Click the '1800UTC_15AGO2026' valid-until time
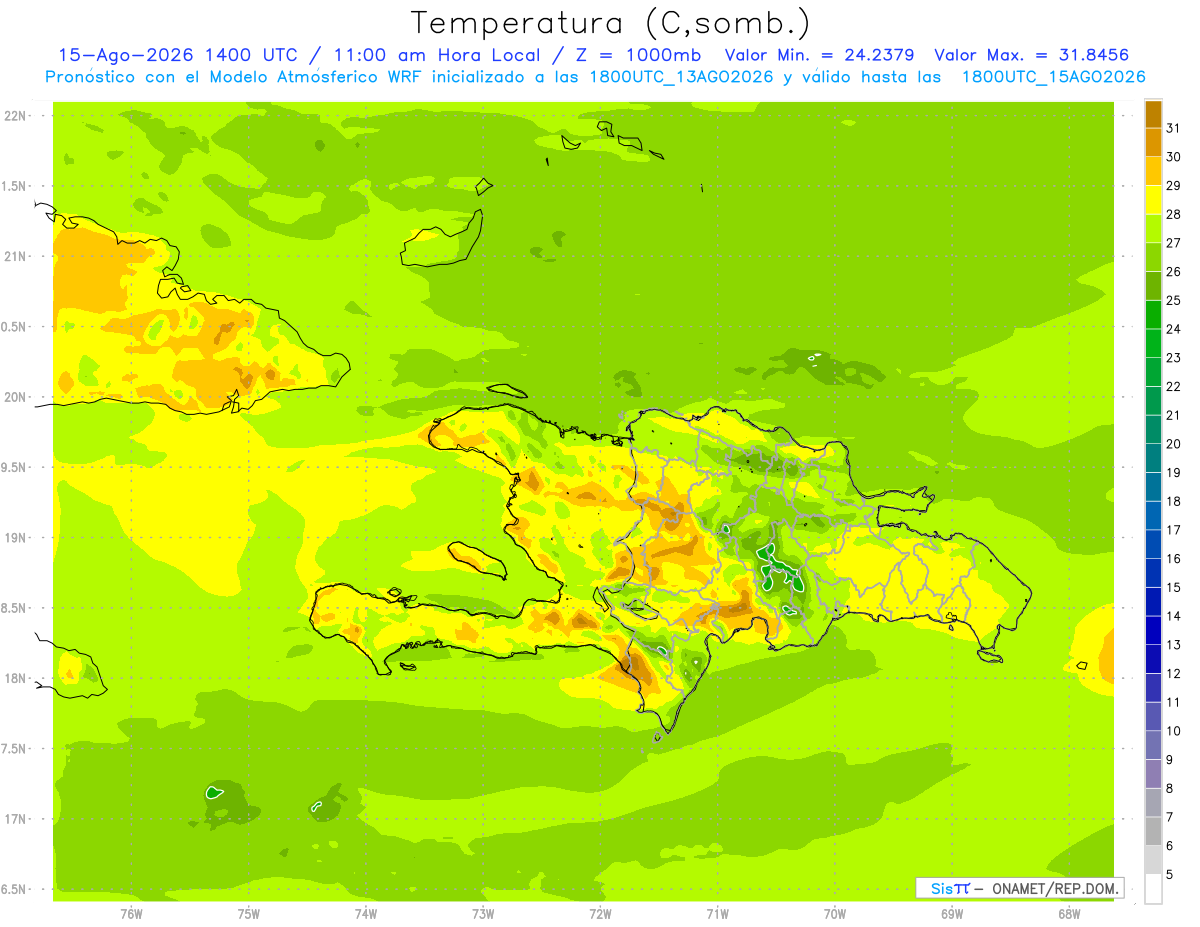1200x927 pixels. click(1053, 77)
